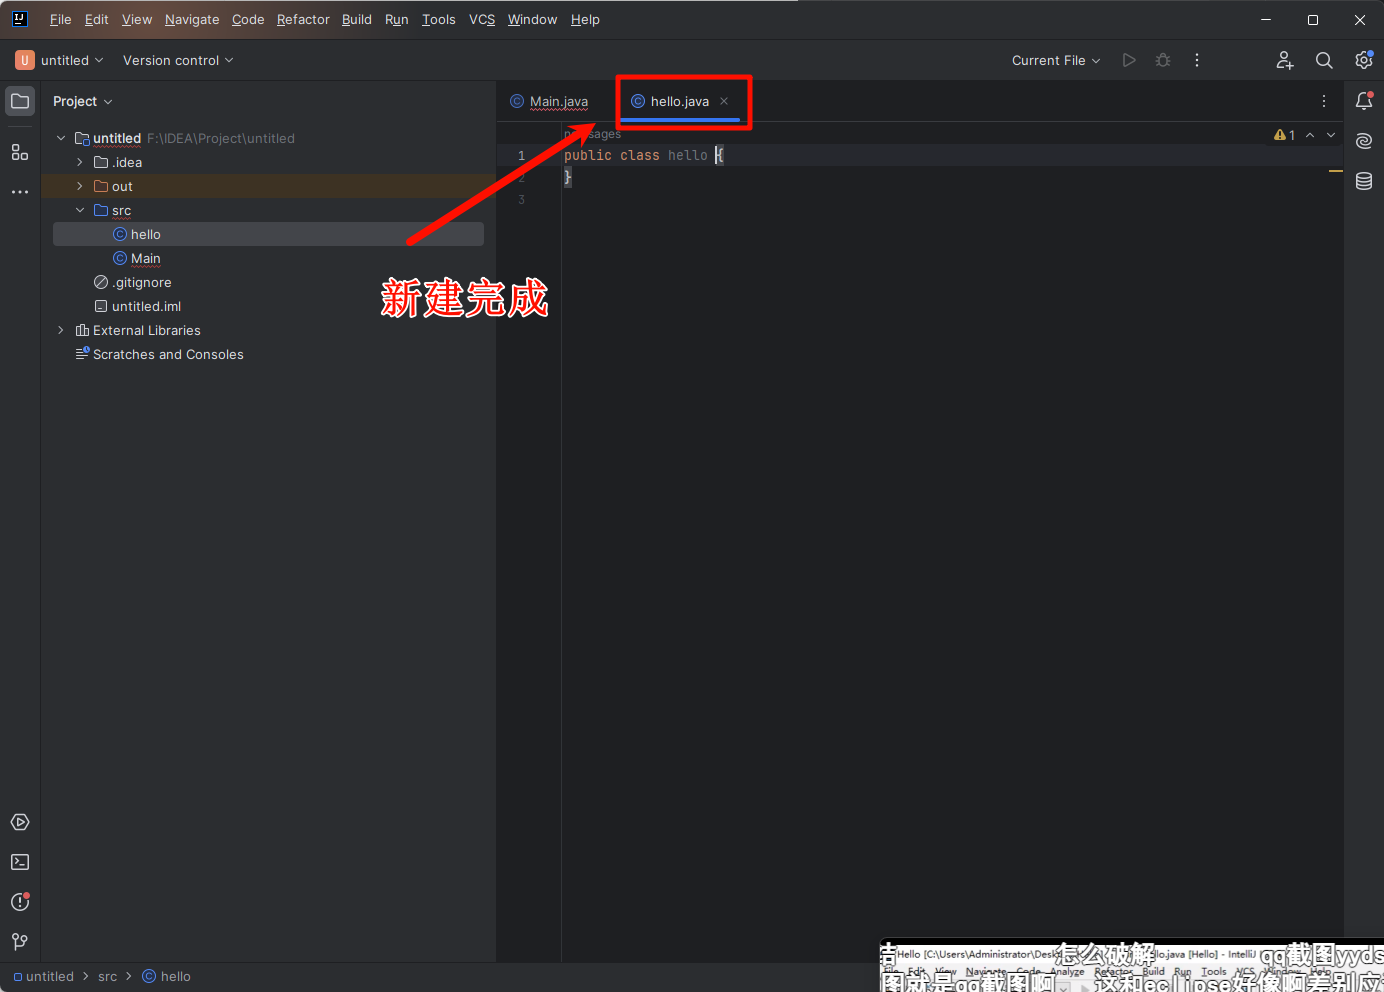Jump to previous highlighted error arrow
The height and width of the screenshot is (992, 1384).
coord(1310,135)
